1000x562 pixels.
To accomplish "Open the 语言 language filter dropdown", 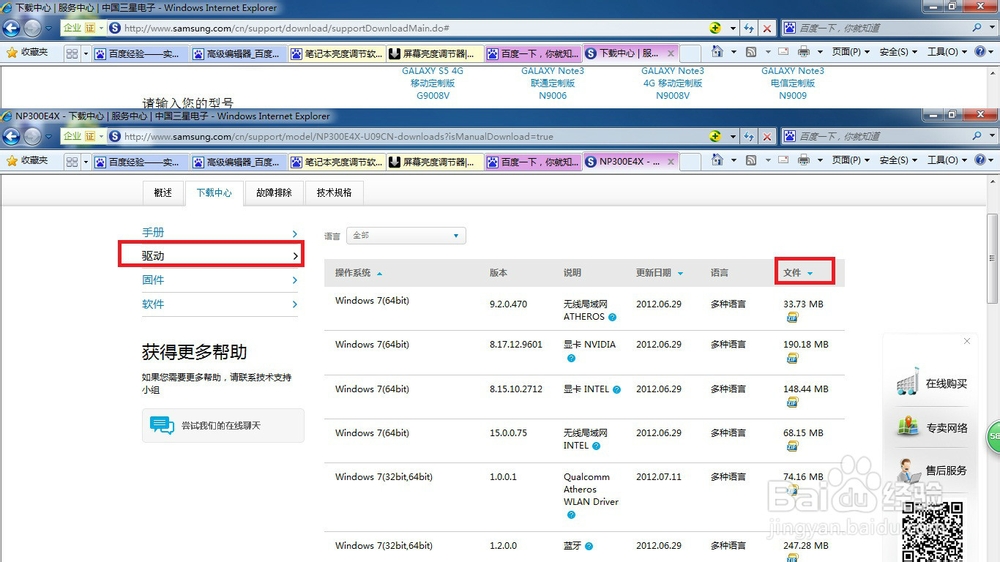I will coord(406,235).
